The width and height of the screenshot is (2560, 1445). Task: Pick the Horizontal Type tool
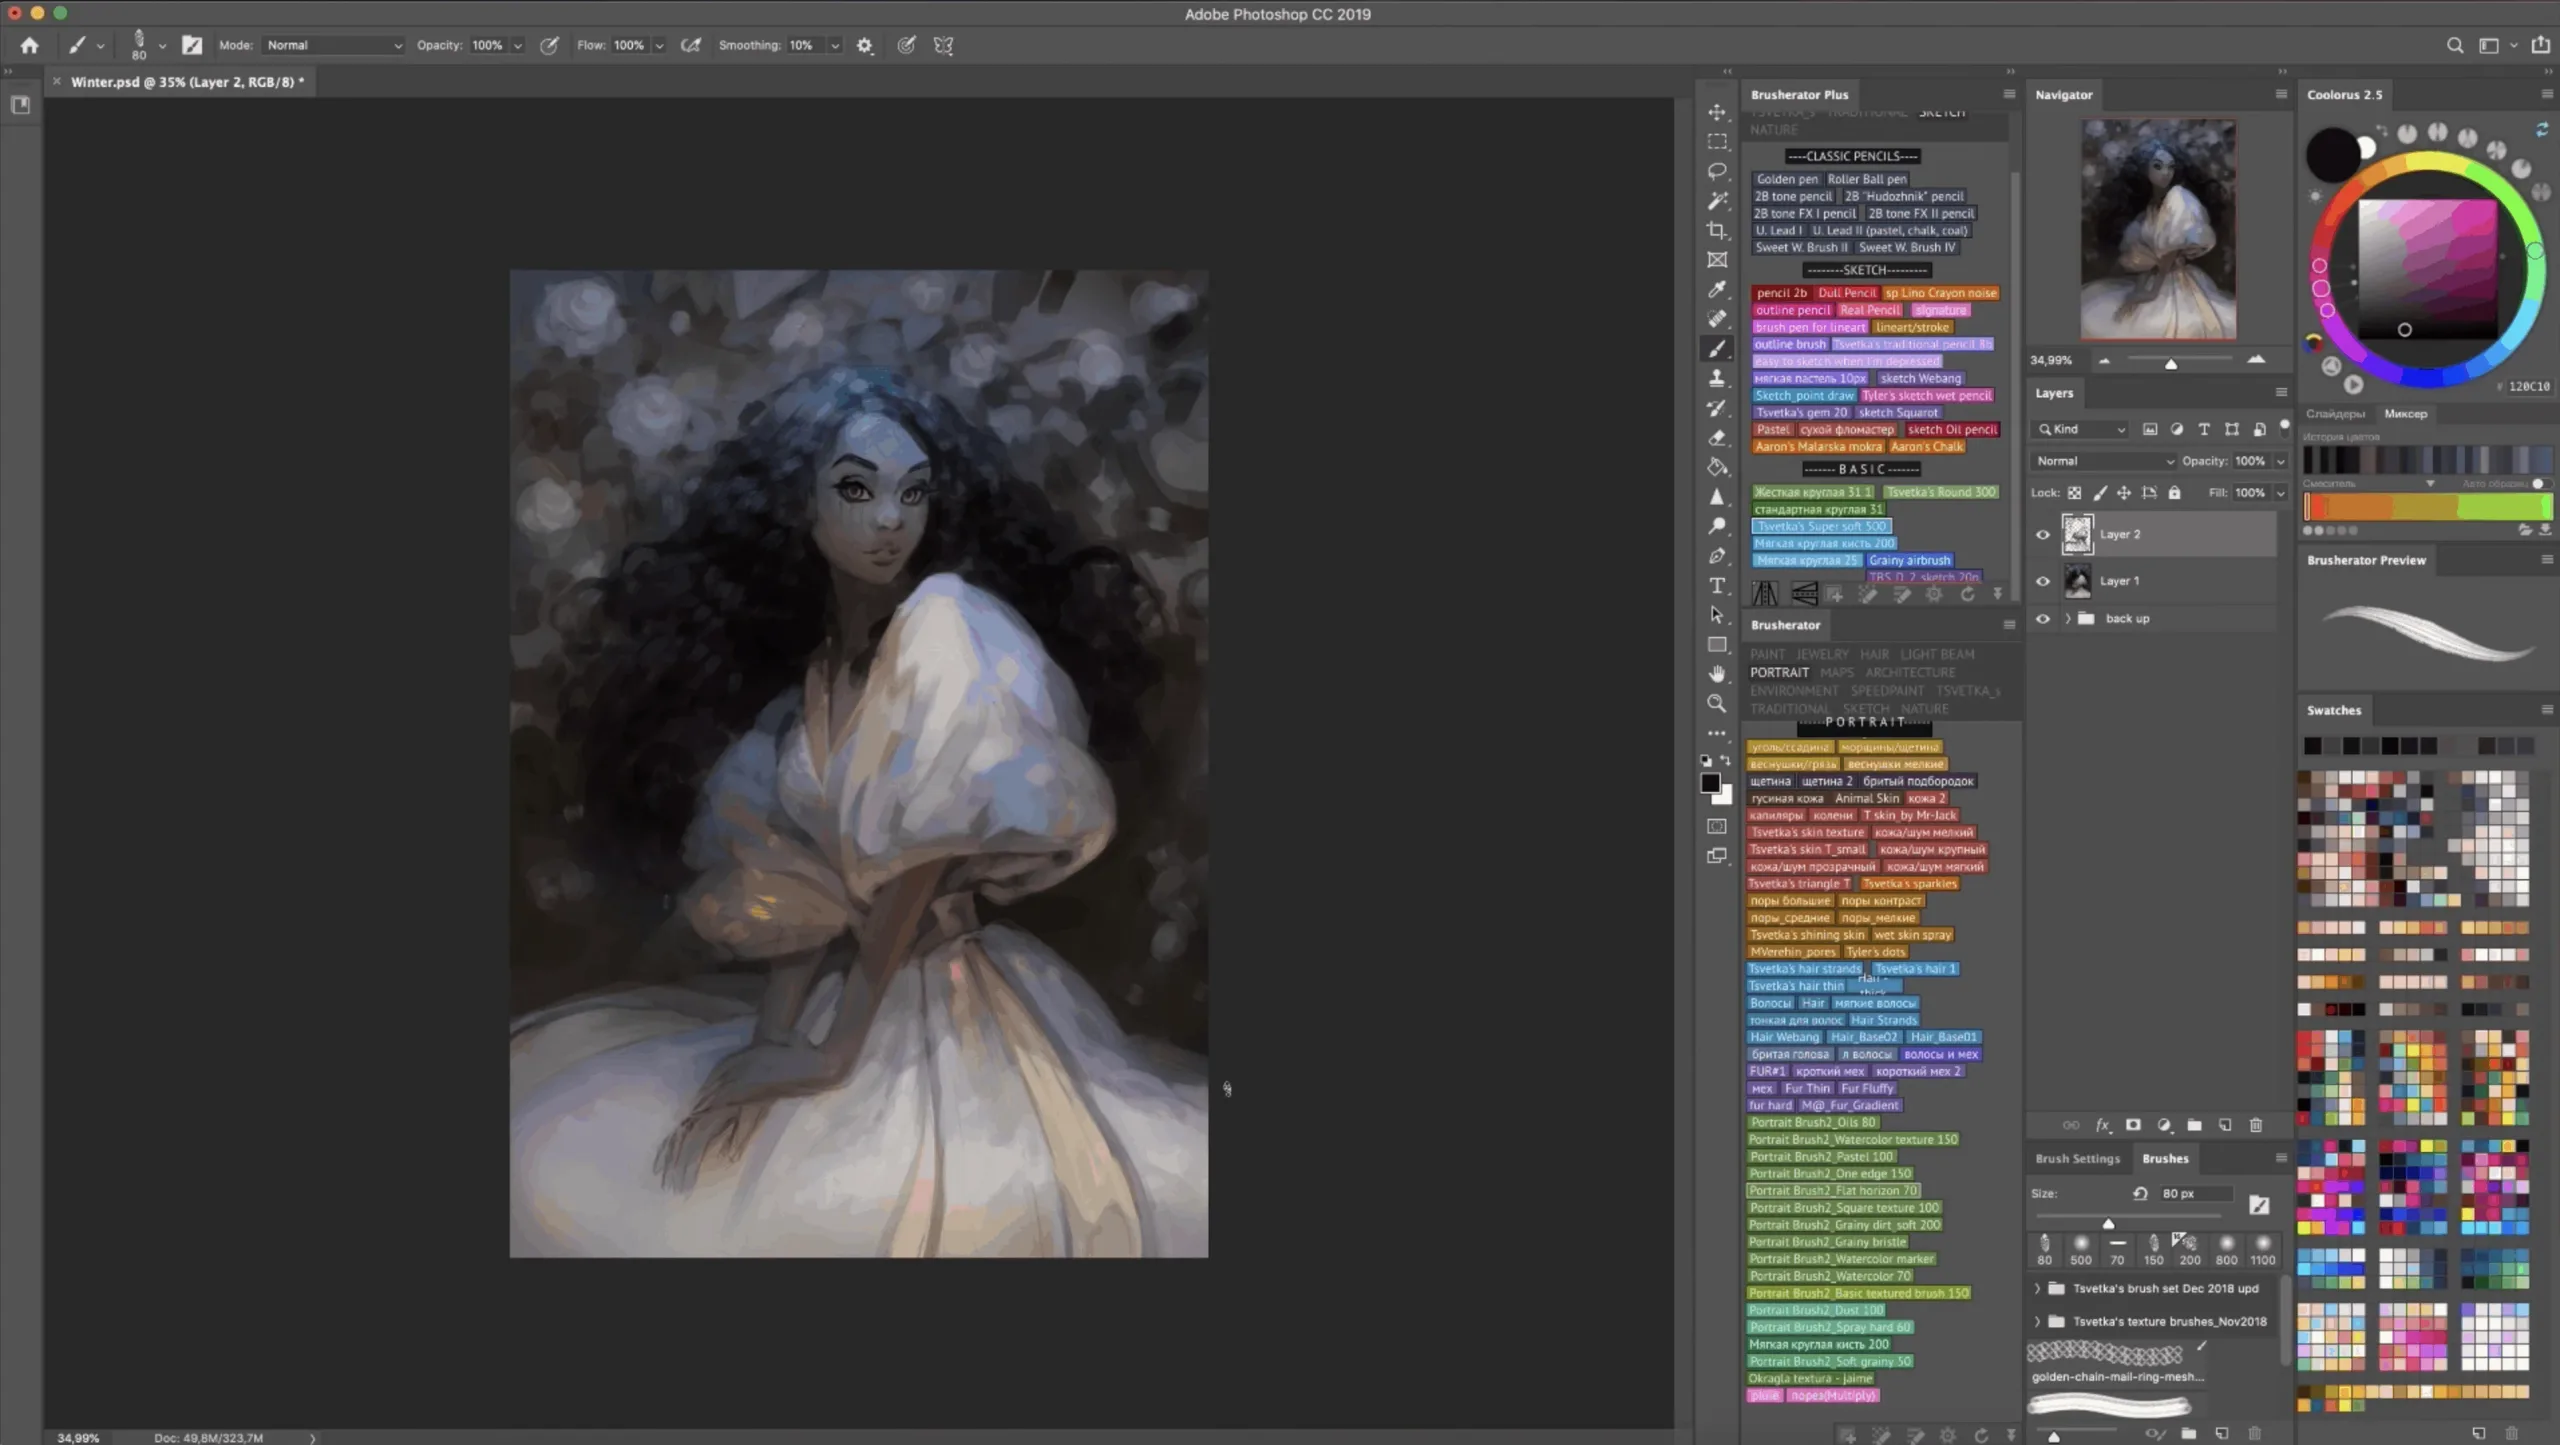coord(1718,585)
